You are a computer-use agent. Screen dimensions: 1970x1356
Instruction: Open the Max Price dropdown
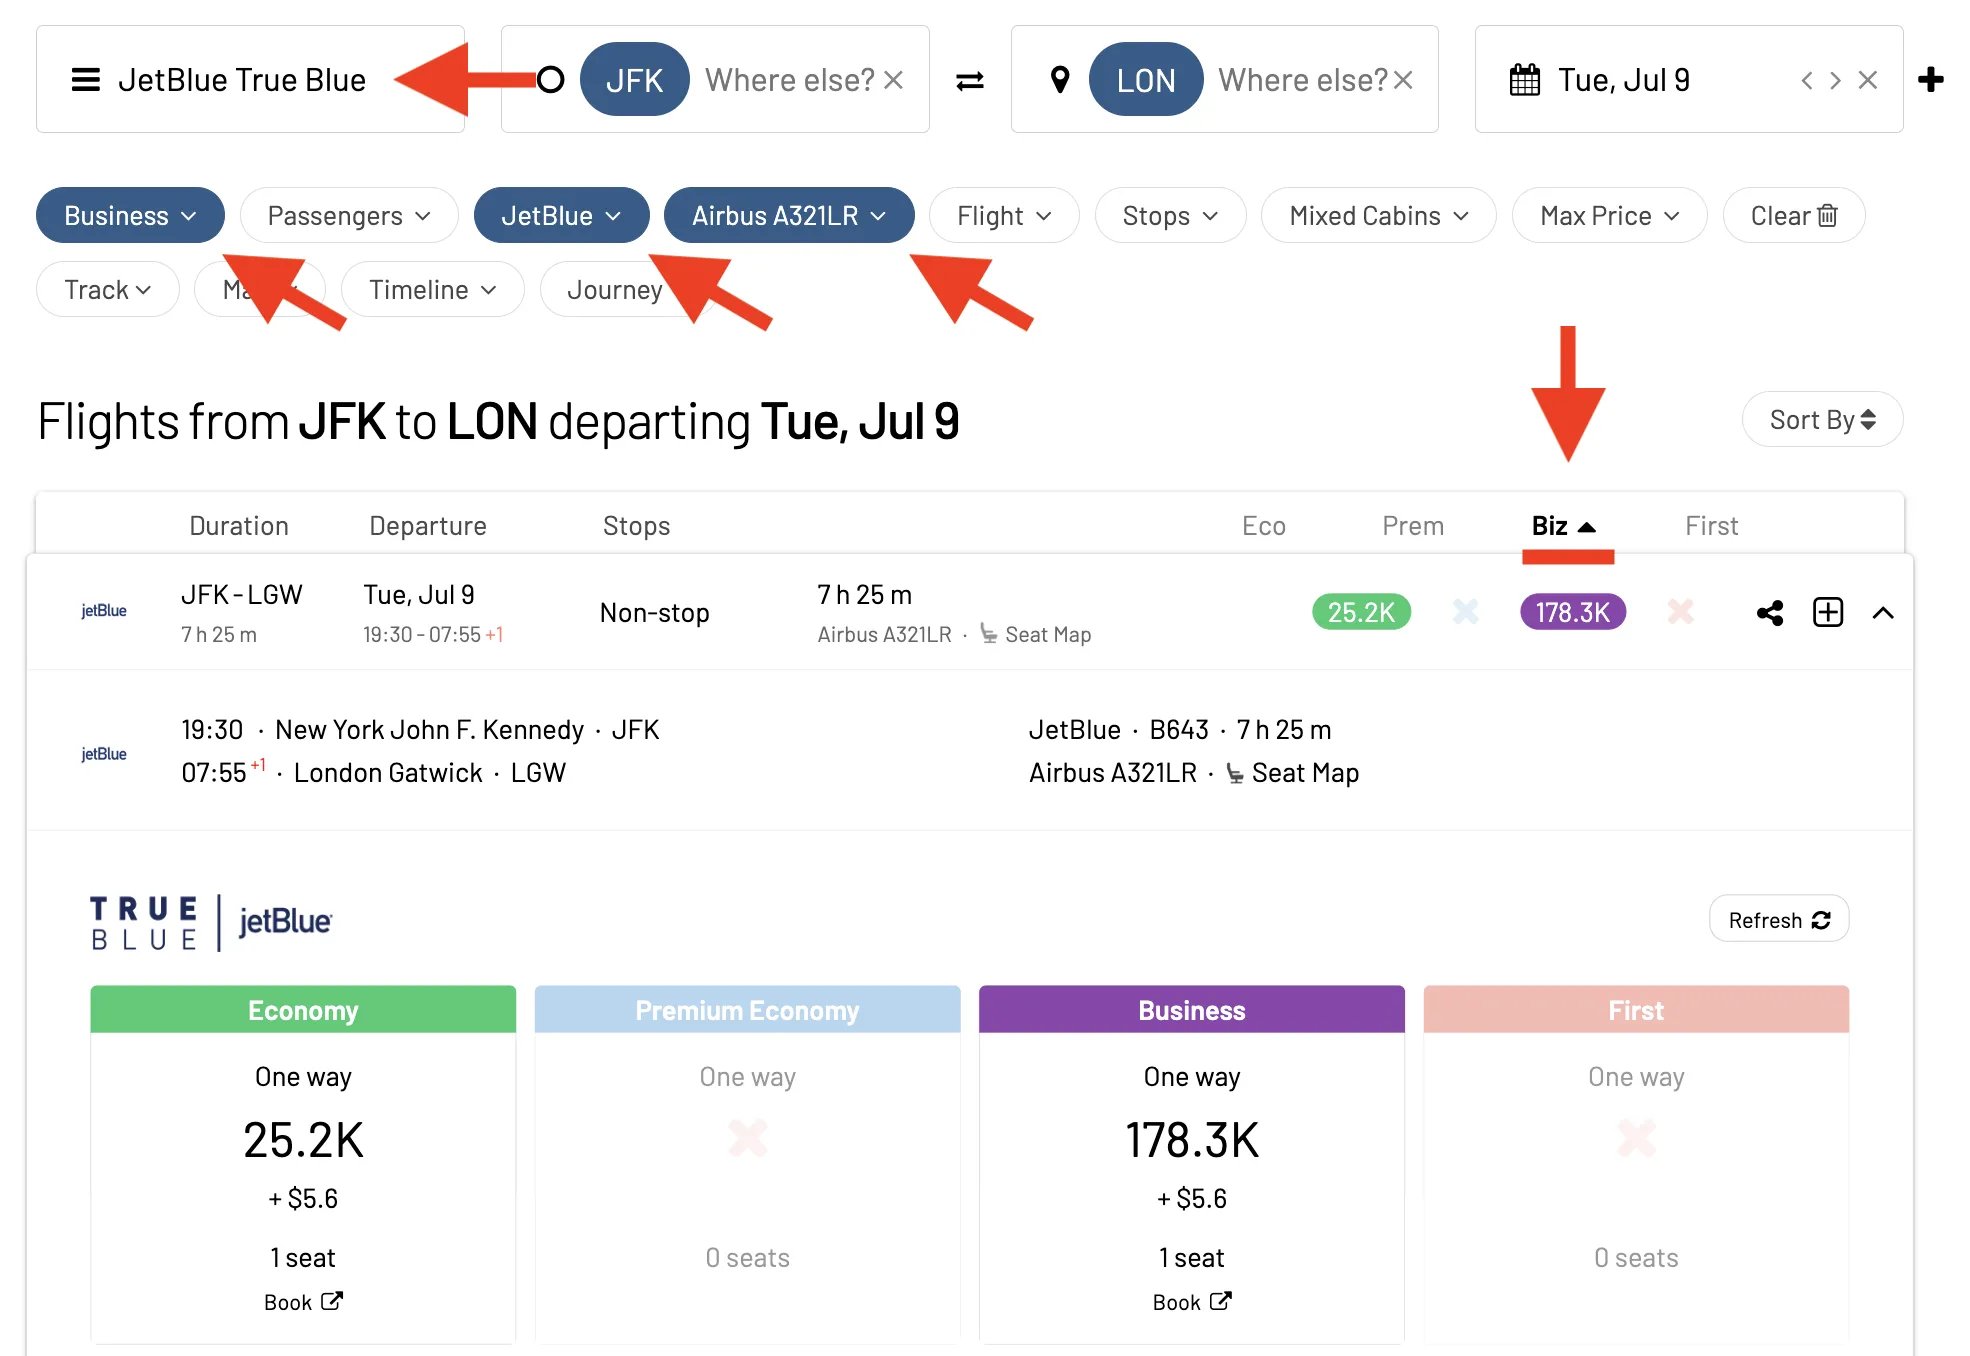pos(1609,215)
